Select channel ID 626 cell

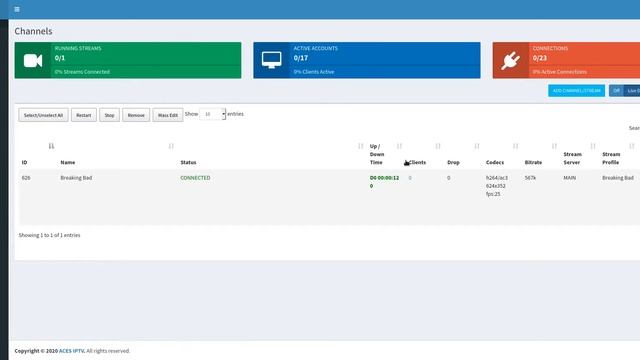26,178
